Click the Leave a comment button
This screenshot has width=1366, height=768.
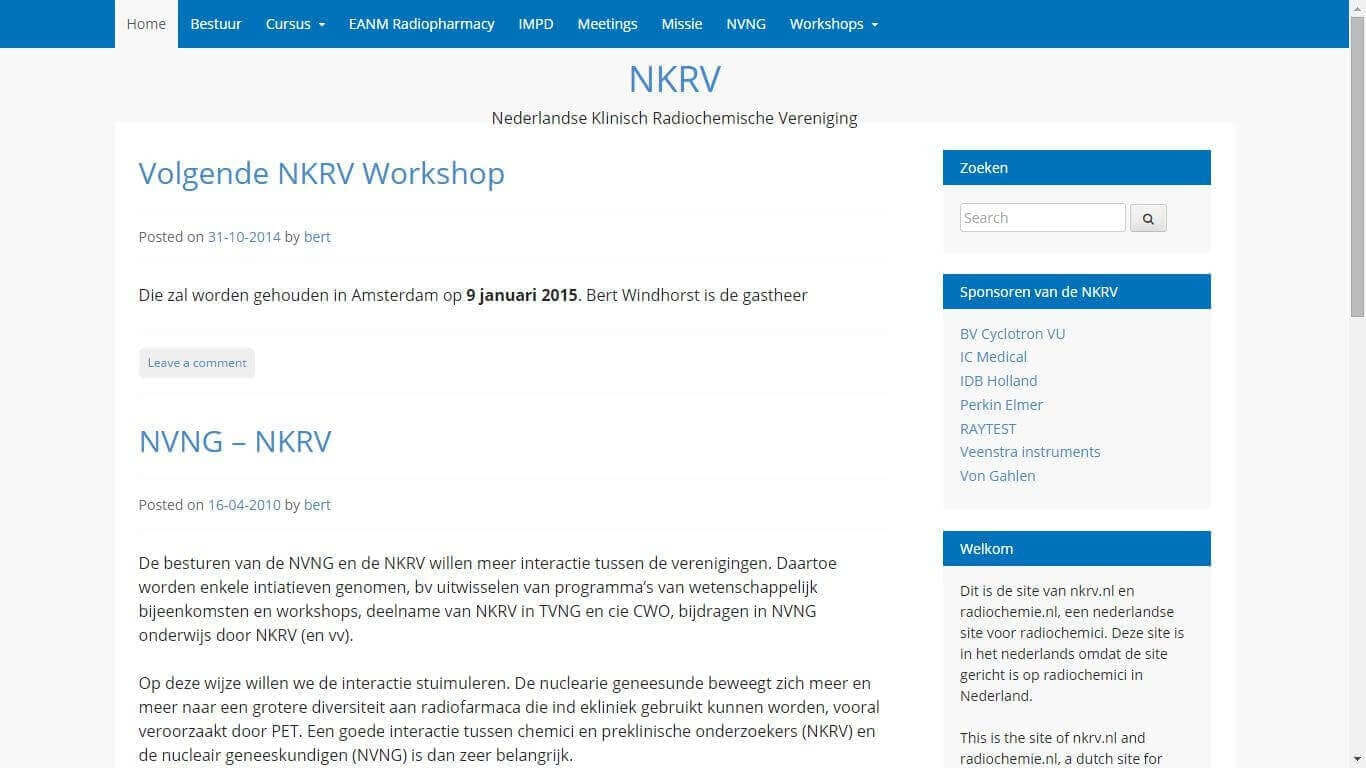pyautogui.click(x=196, y=362)
